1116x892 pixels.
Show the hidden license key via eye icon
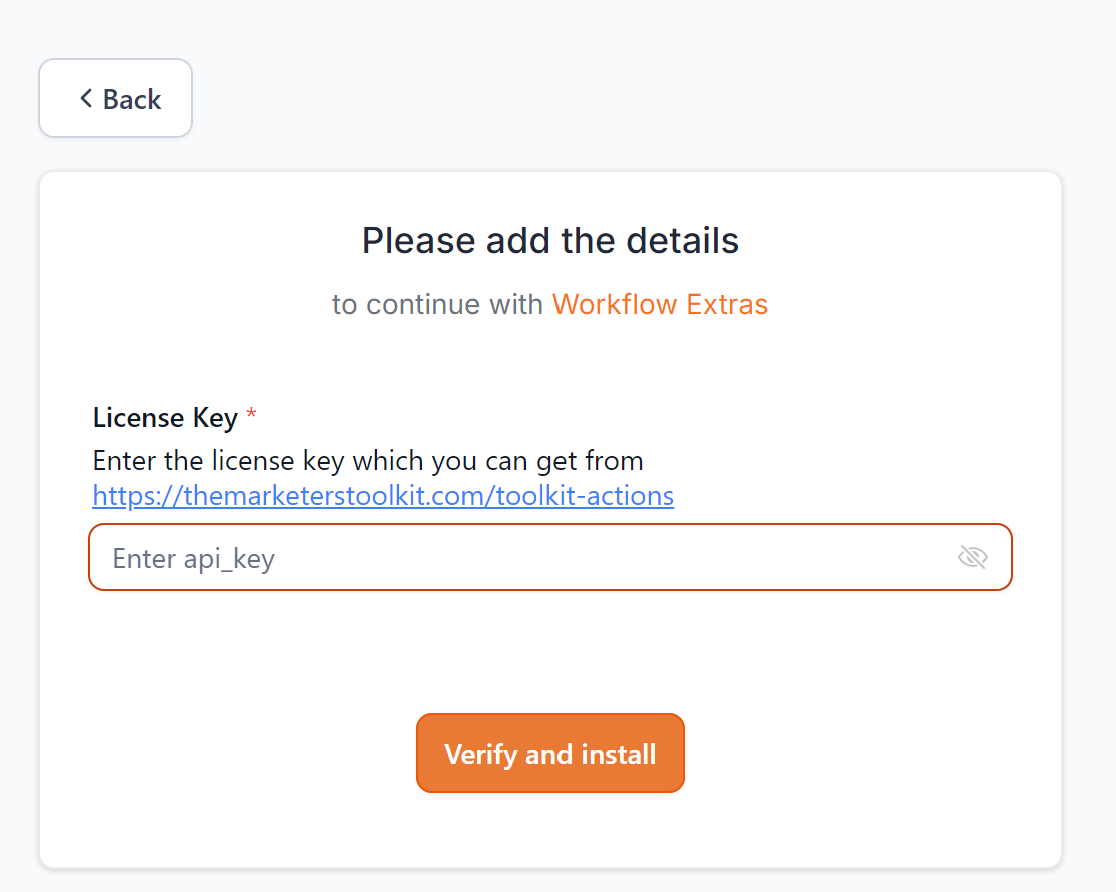pyautogui.click(x=972, y=557)
